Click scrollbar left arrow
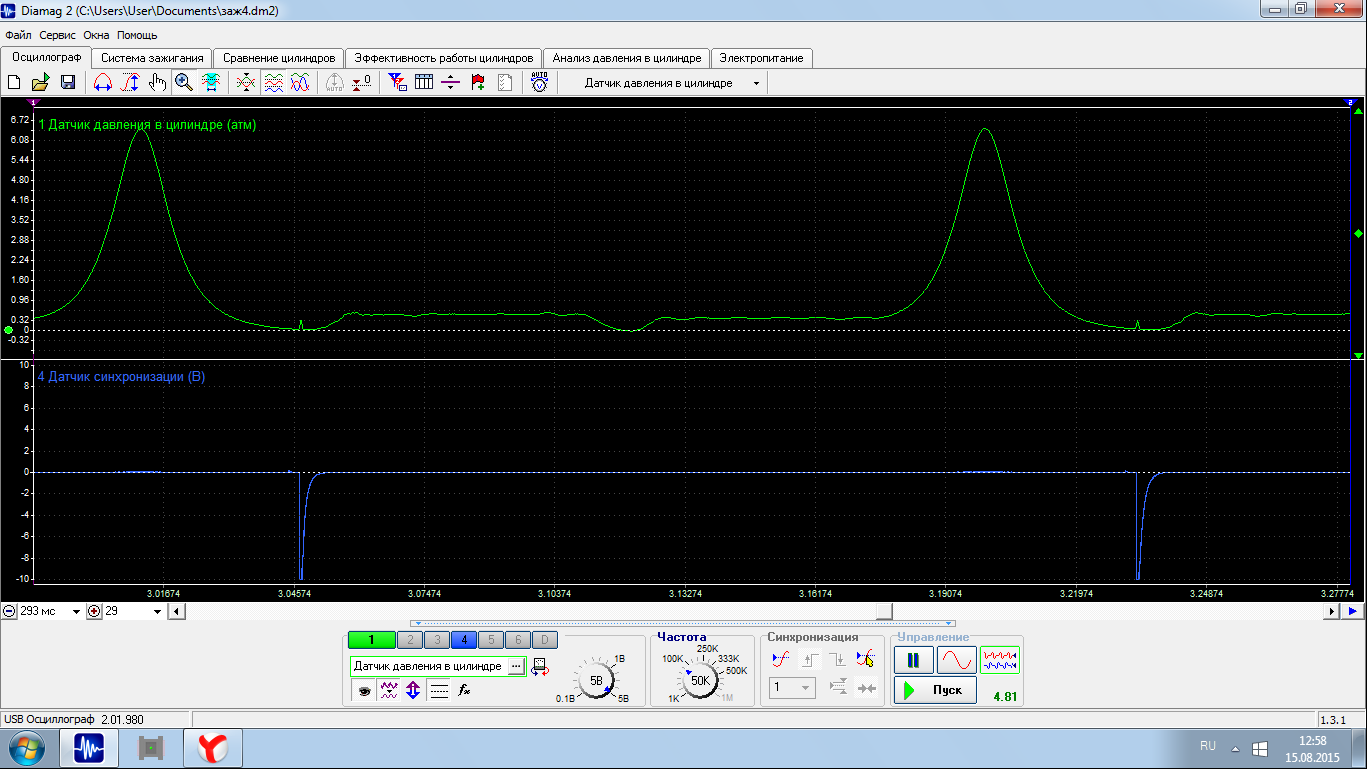The image size is (1367, 769). [176, 611]
